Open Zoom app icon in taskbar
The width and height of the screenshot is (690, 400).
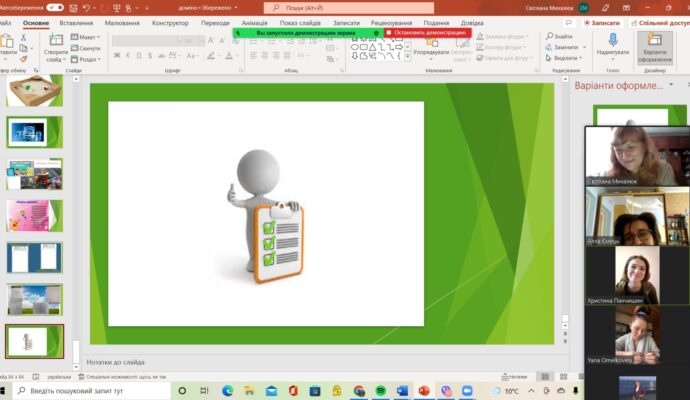467,390
